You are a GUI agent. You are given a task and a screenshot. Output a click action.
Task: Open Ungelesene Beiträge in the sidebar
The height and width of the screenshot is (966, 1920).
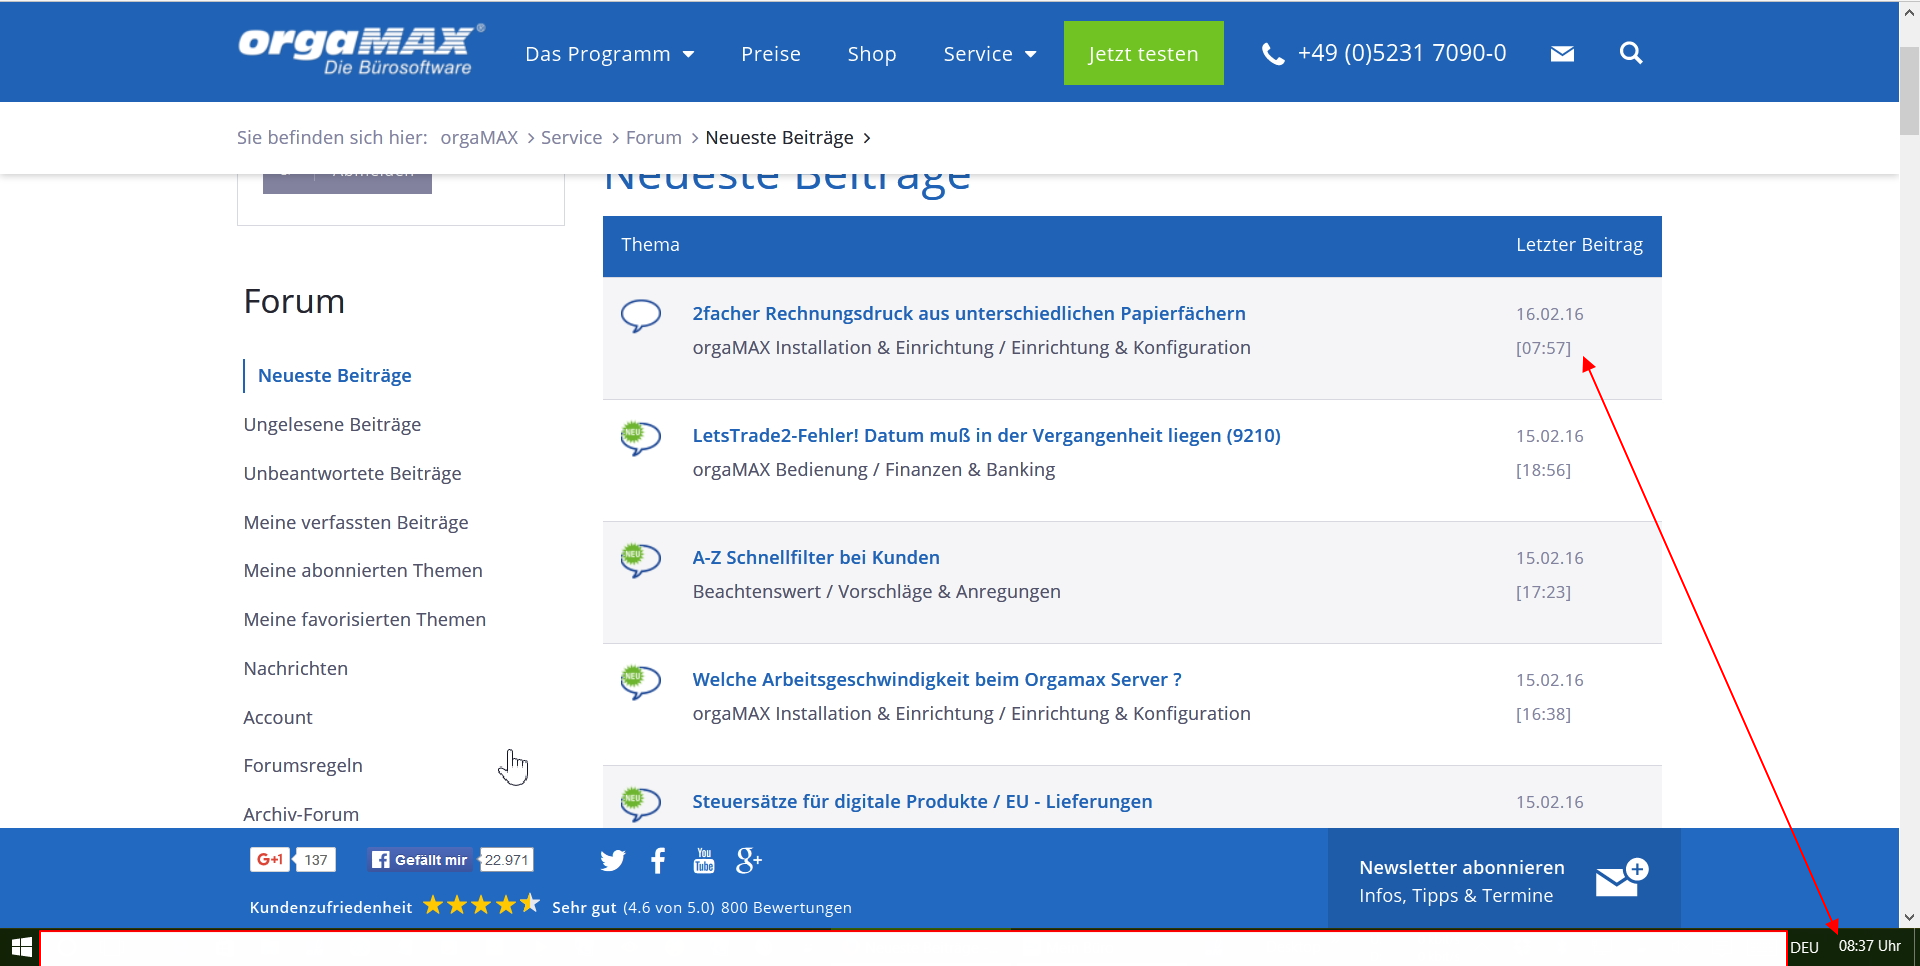332,425
